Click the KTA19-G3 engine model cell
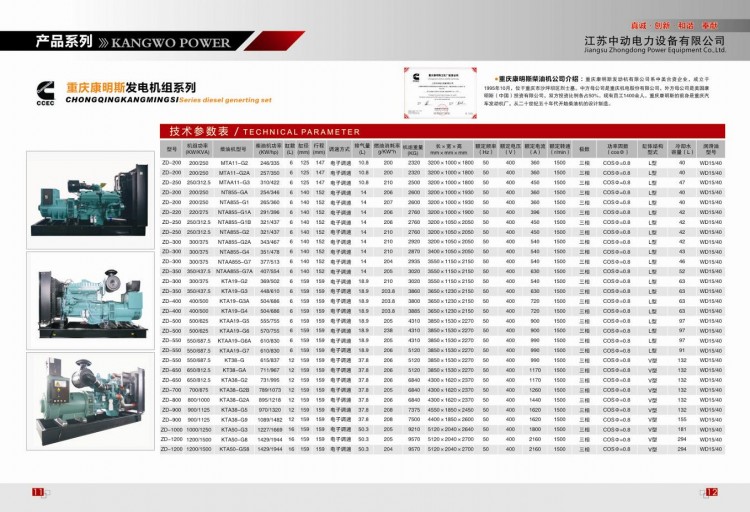This screenshot has width=750, height=512. click(x=234, y=291)
